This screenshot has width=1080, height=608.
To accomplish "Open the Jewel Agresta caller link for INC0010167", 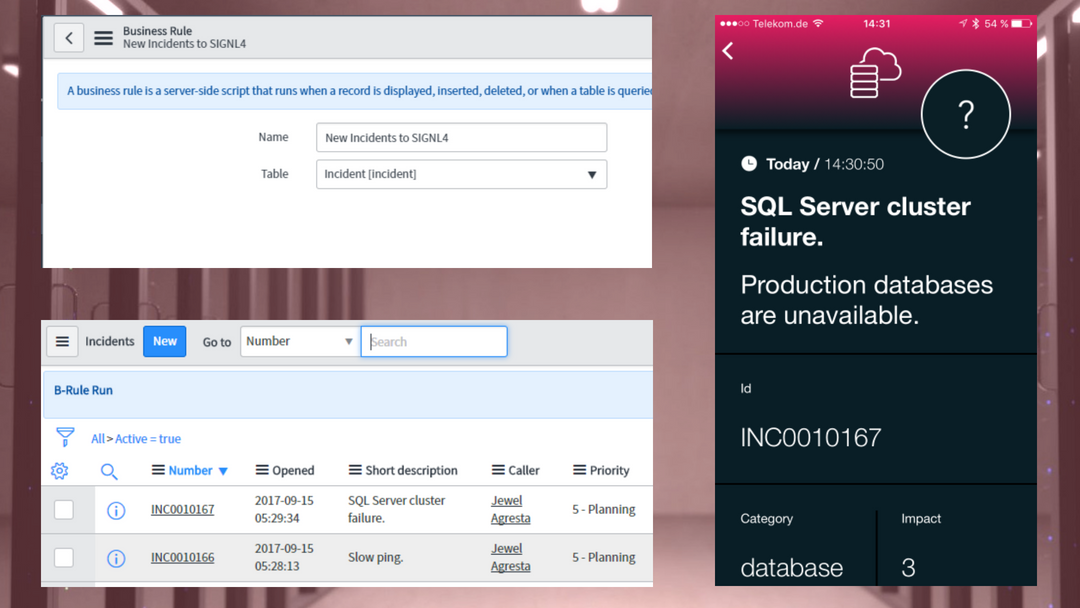I will point(510,510).
